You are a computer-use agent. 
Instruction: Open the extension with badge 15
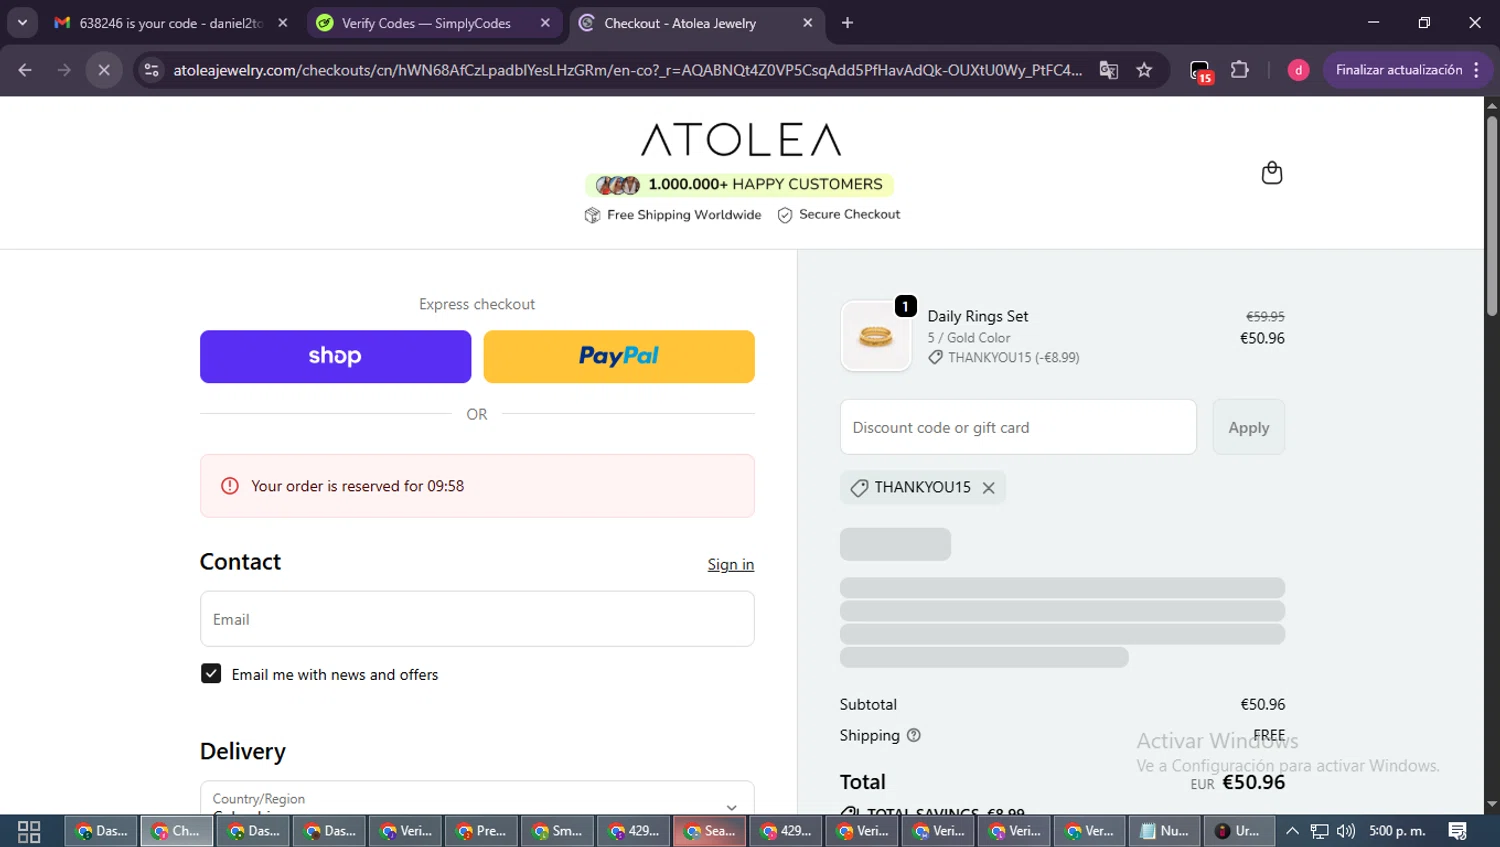[x=1200, y=71]
